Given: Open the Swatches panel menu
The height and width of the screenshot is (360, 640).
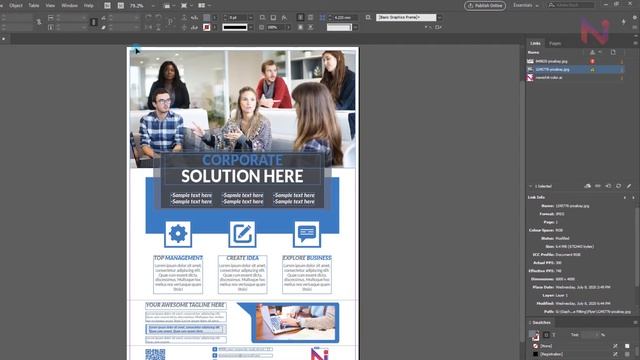Looking at the screenshot, I should [635, 322].
